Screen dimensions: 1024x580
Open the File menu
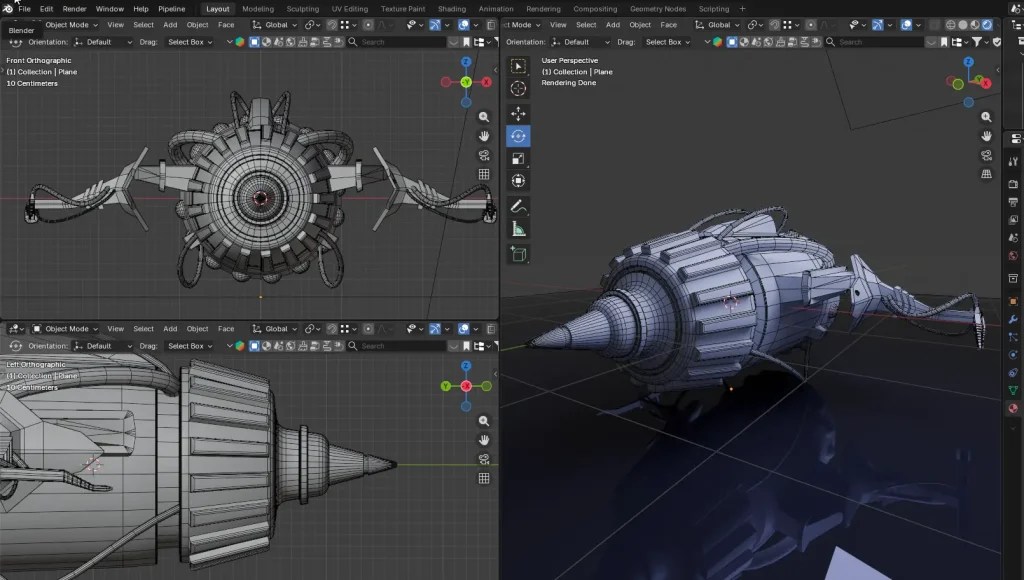[x=24, y=9]
